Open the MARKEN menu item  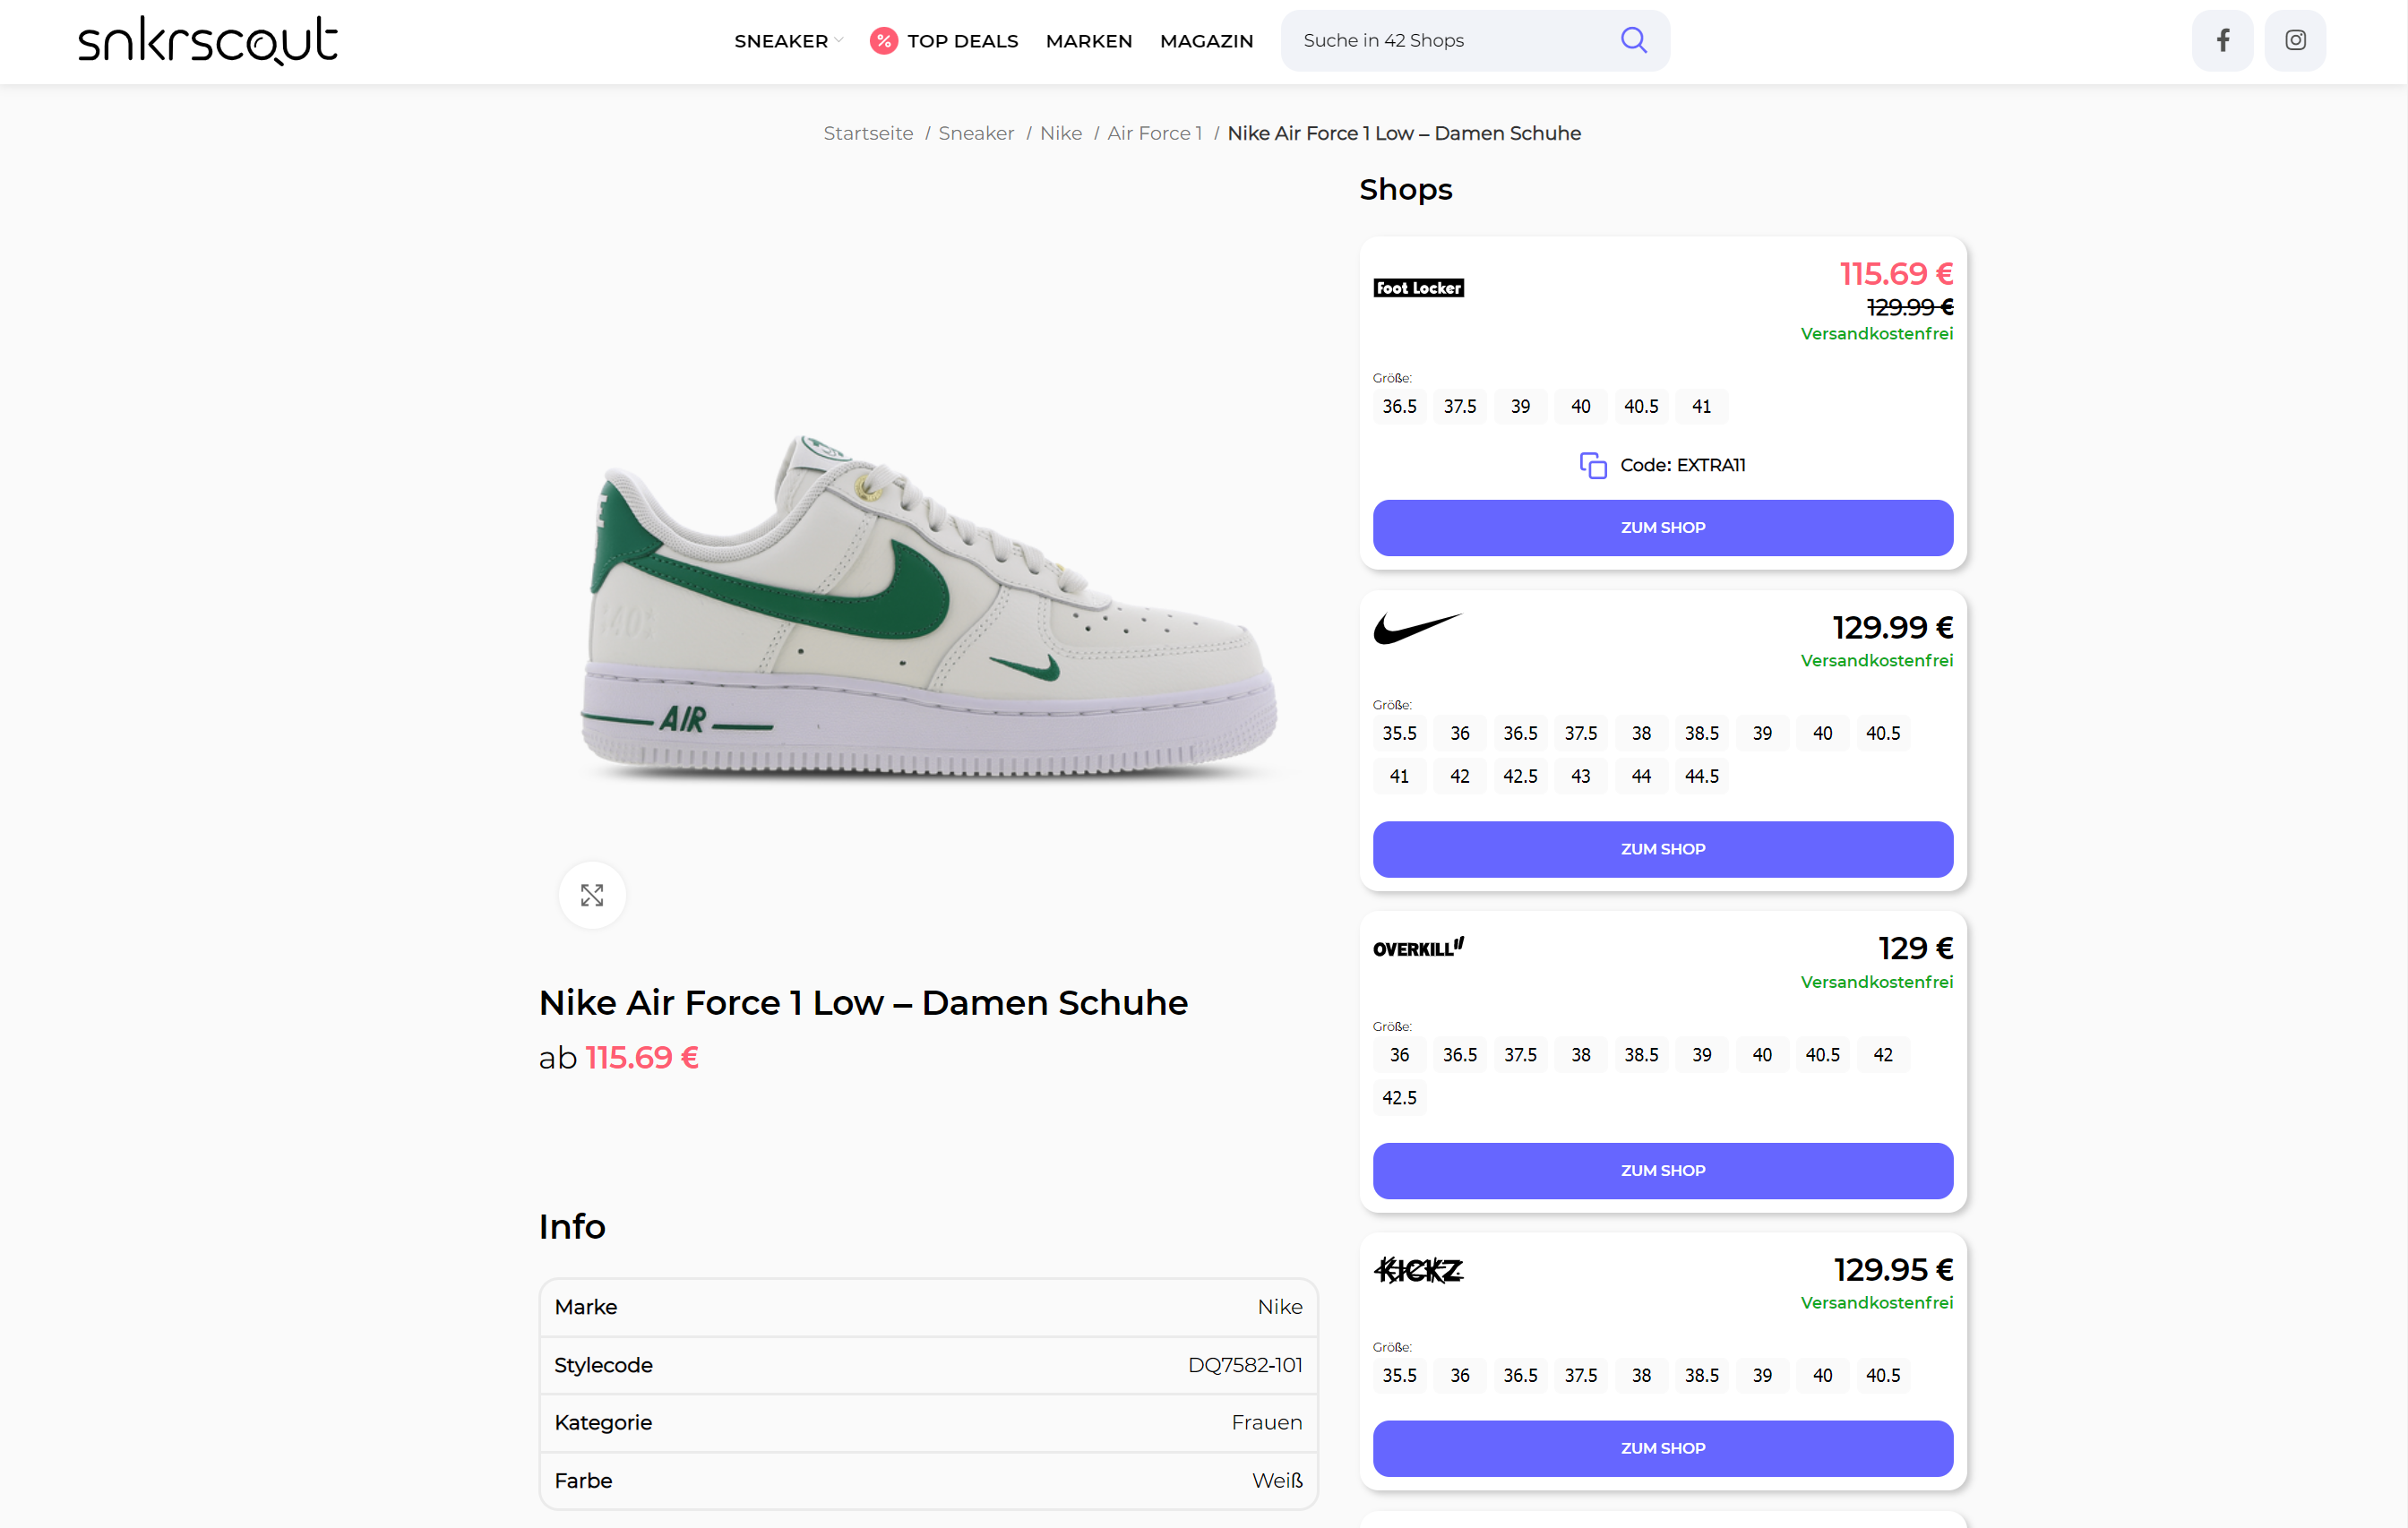pyautogui.click(x=1089, y=41)
